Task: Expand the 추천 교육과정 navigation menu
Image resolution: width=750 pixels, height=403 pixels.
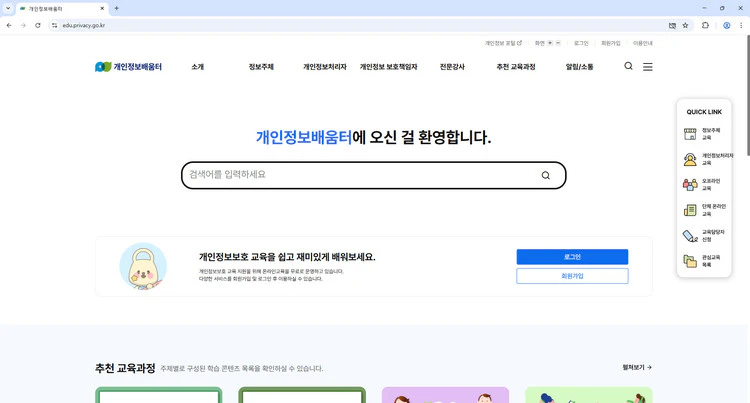Action: pyautogui.click(x=516, y=67)
